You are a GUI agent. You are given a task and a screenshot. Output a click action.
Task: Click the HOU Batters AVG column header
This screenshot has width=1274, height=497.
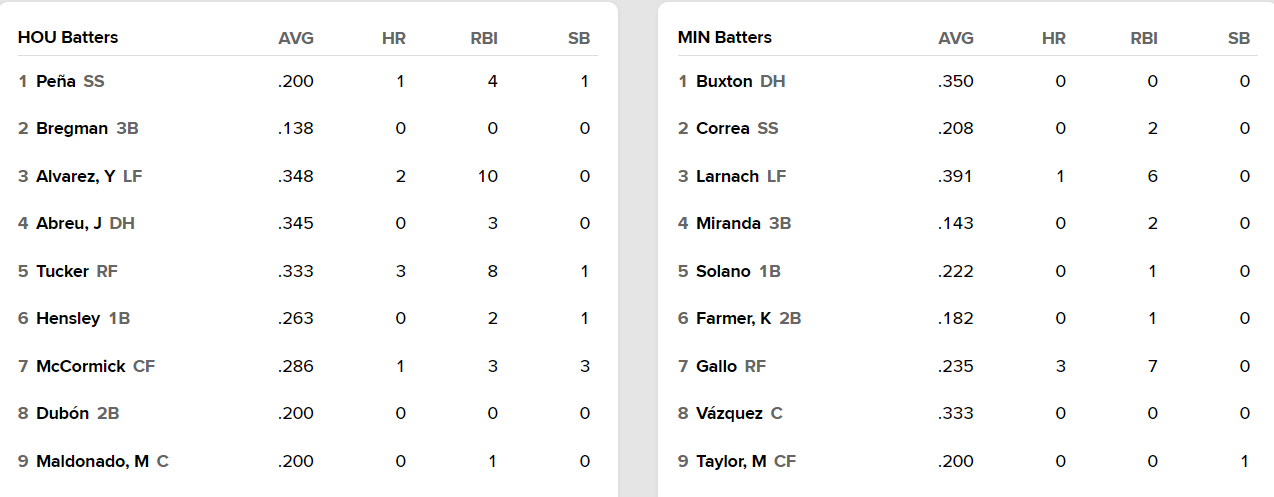(296, 38)
